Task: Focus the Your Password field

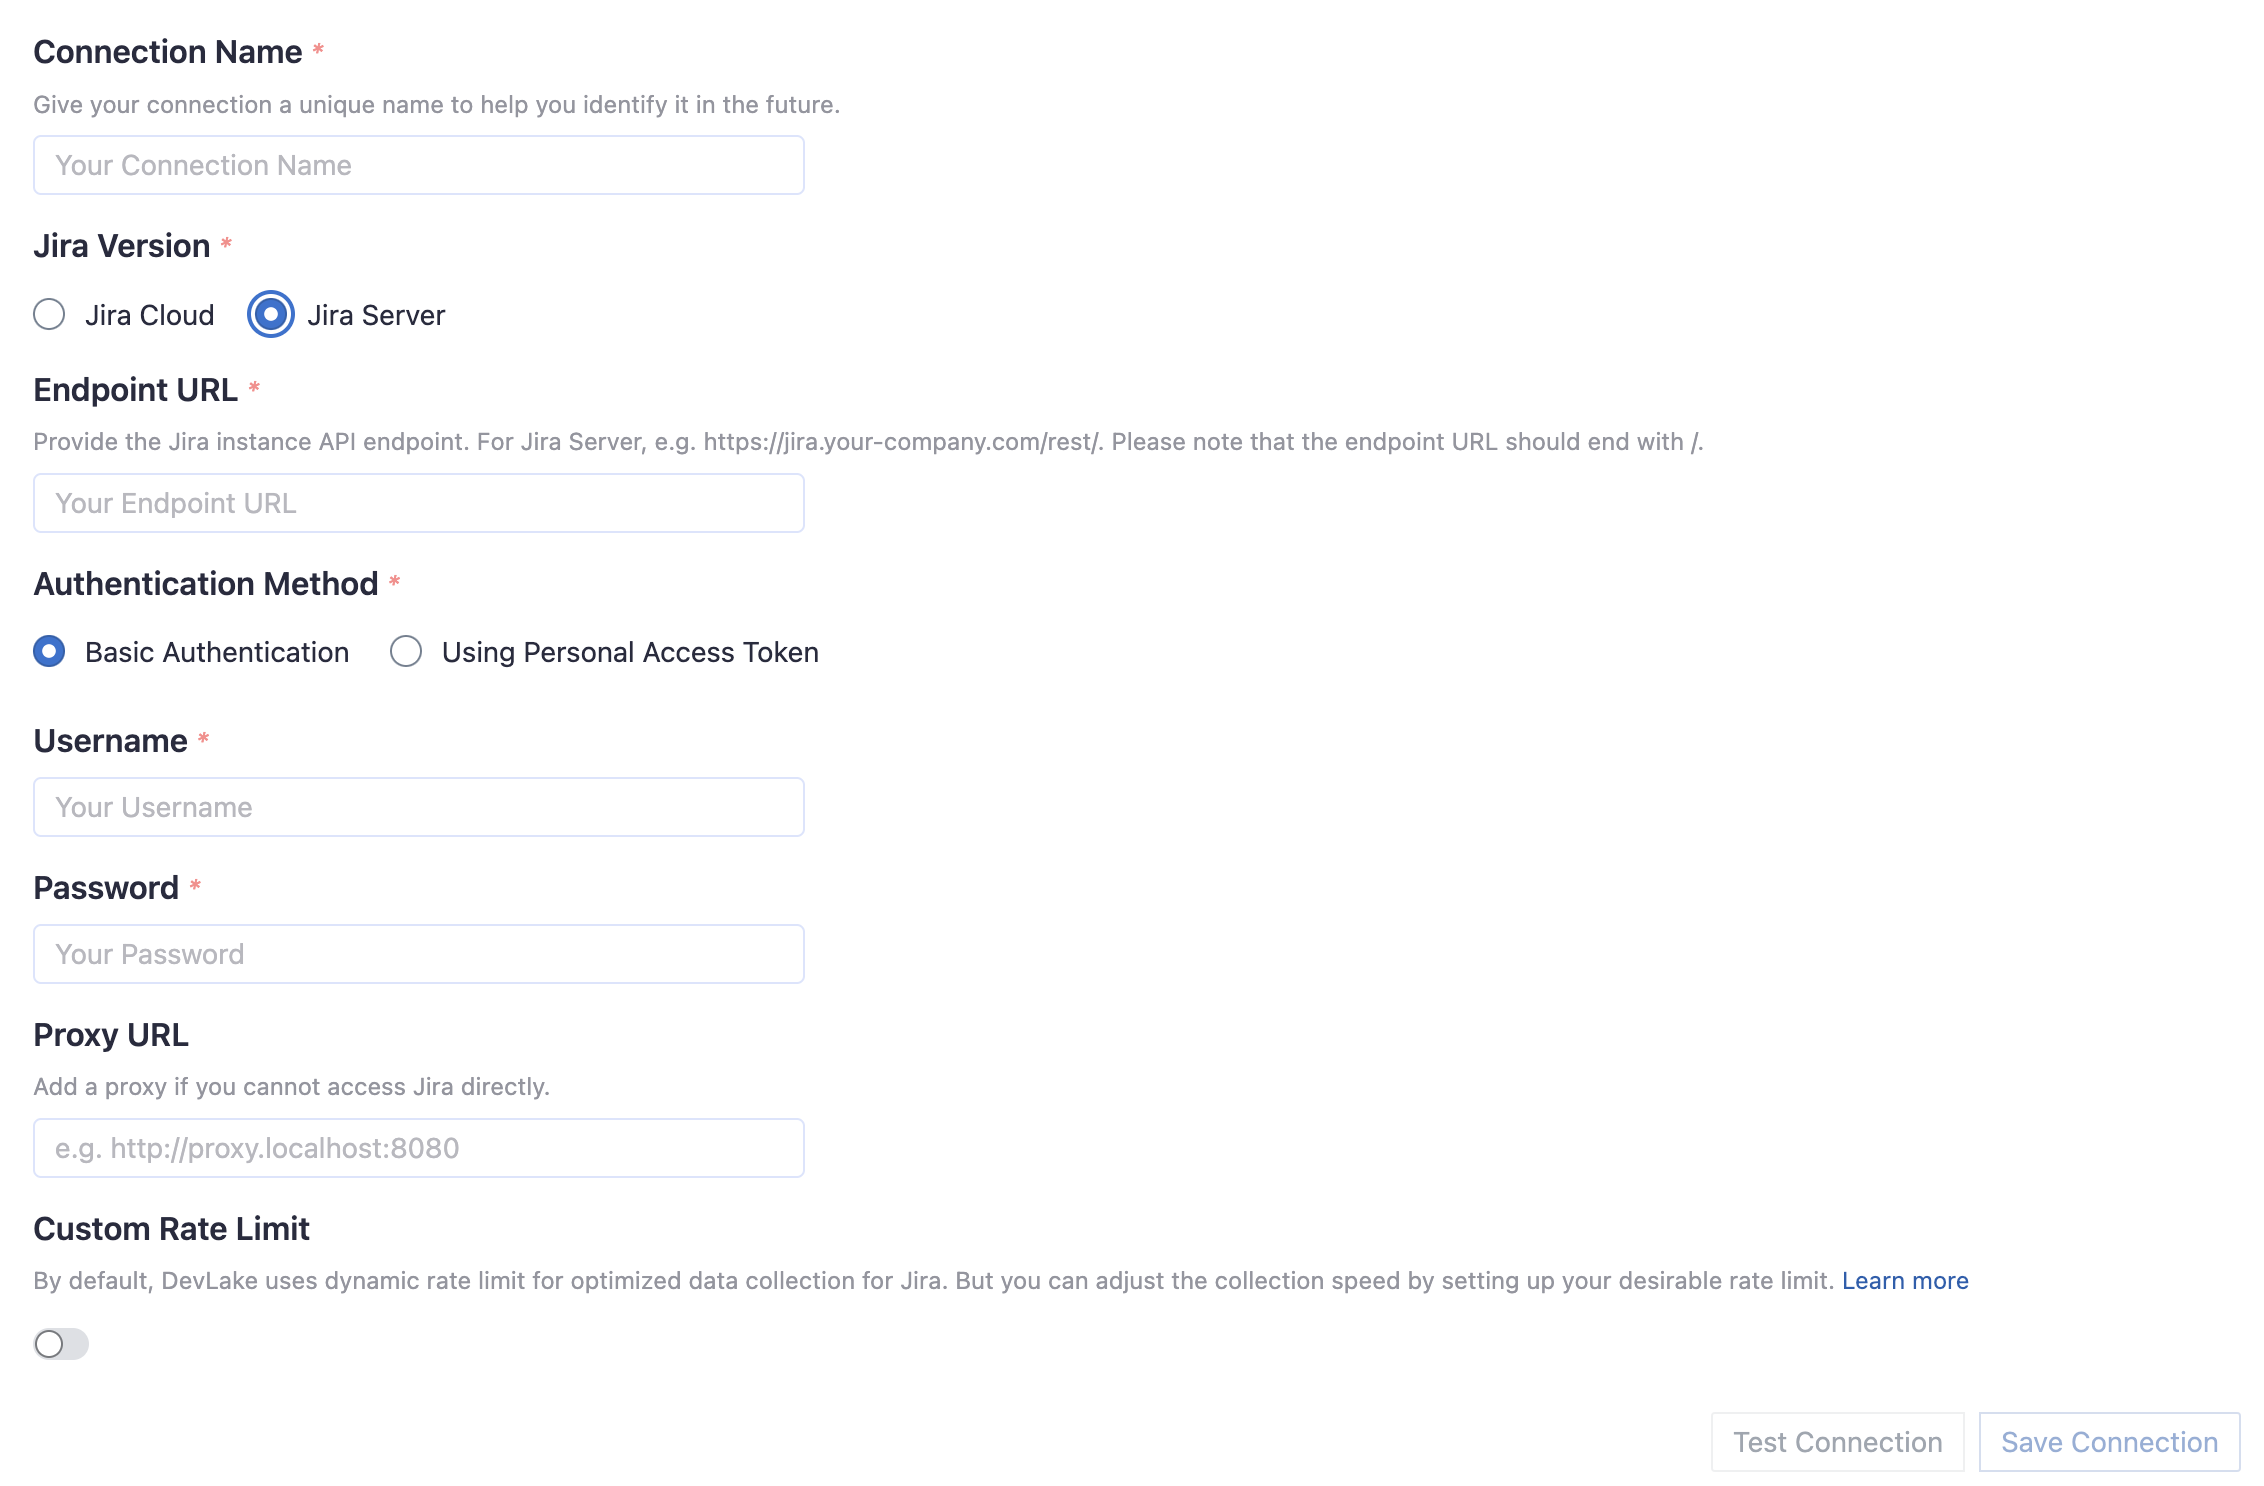Action: 418,953
